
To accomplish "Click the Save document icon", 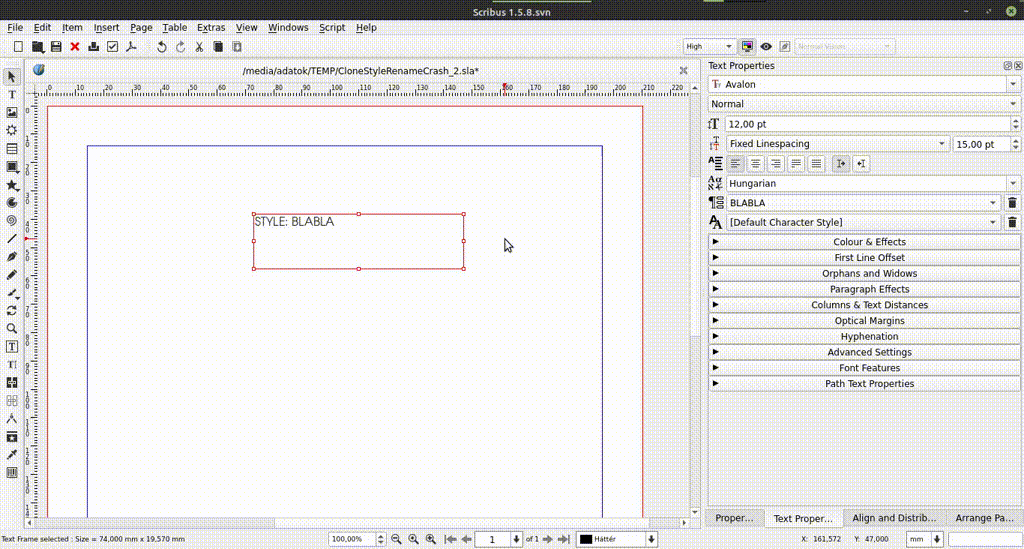I will click(56, 47).
